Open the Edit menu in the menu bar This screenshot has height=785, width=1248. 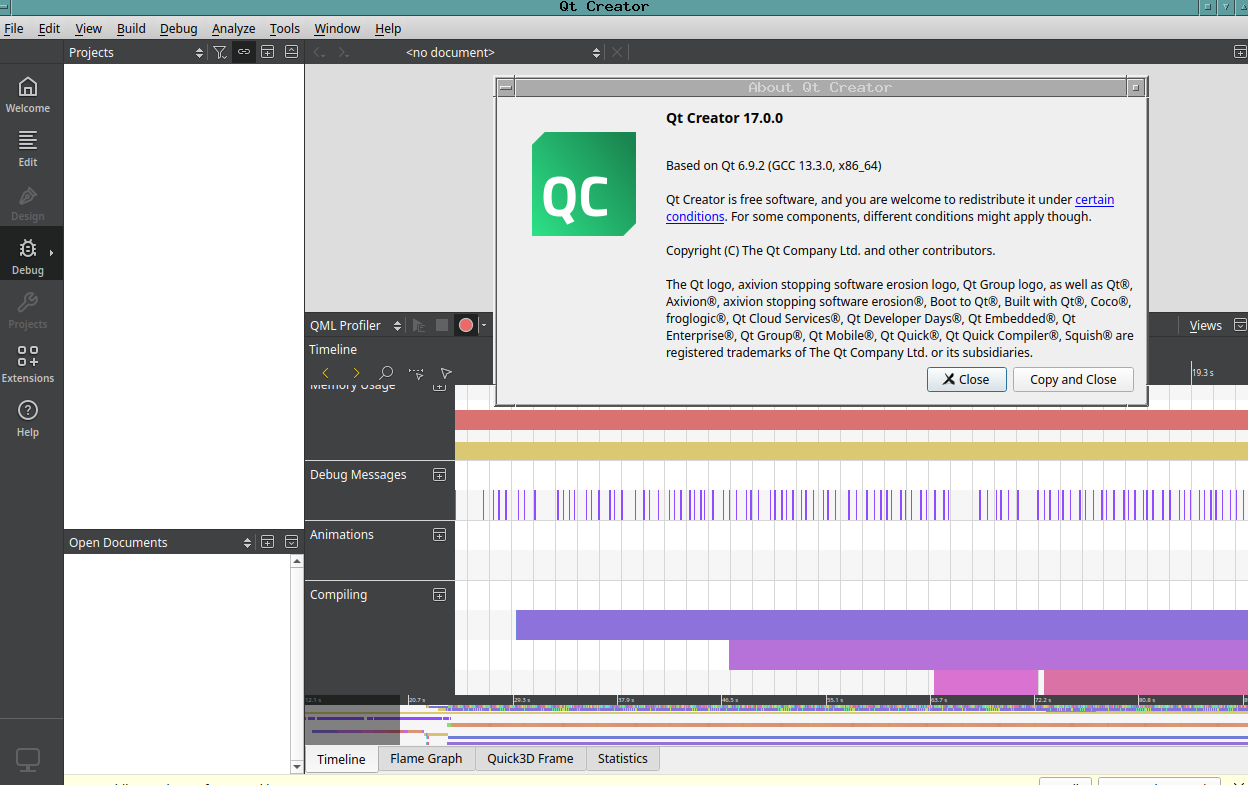49,28
